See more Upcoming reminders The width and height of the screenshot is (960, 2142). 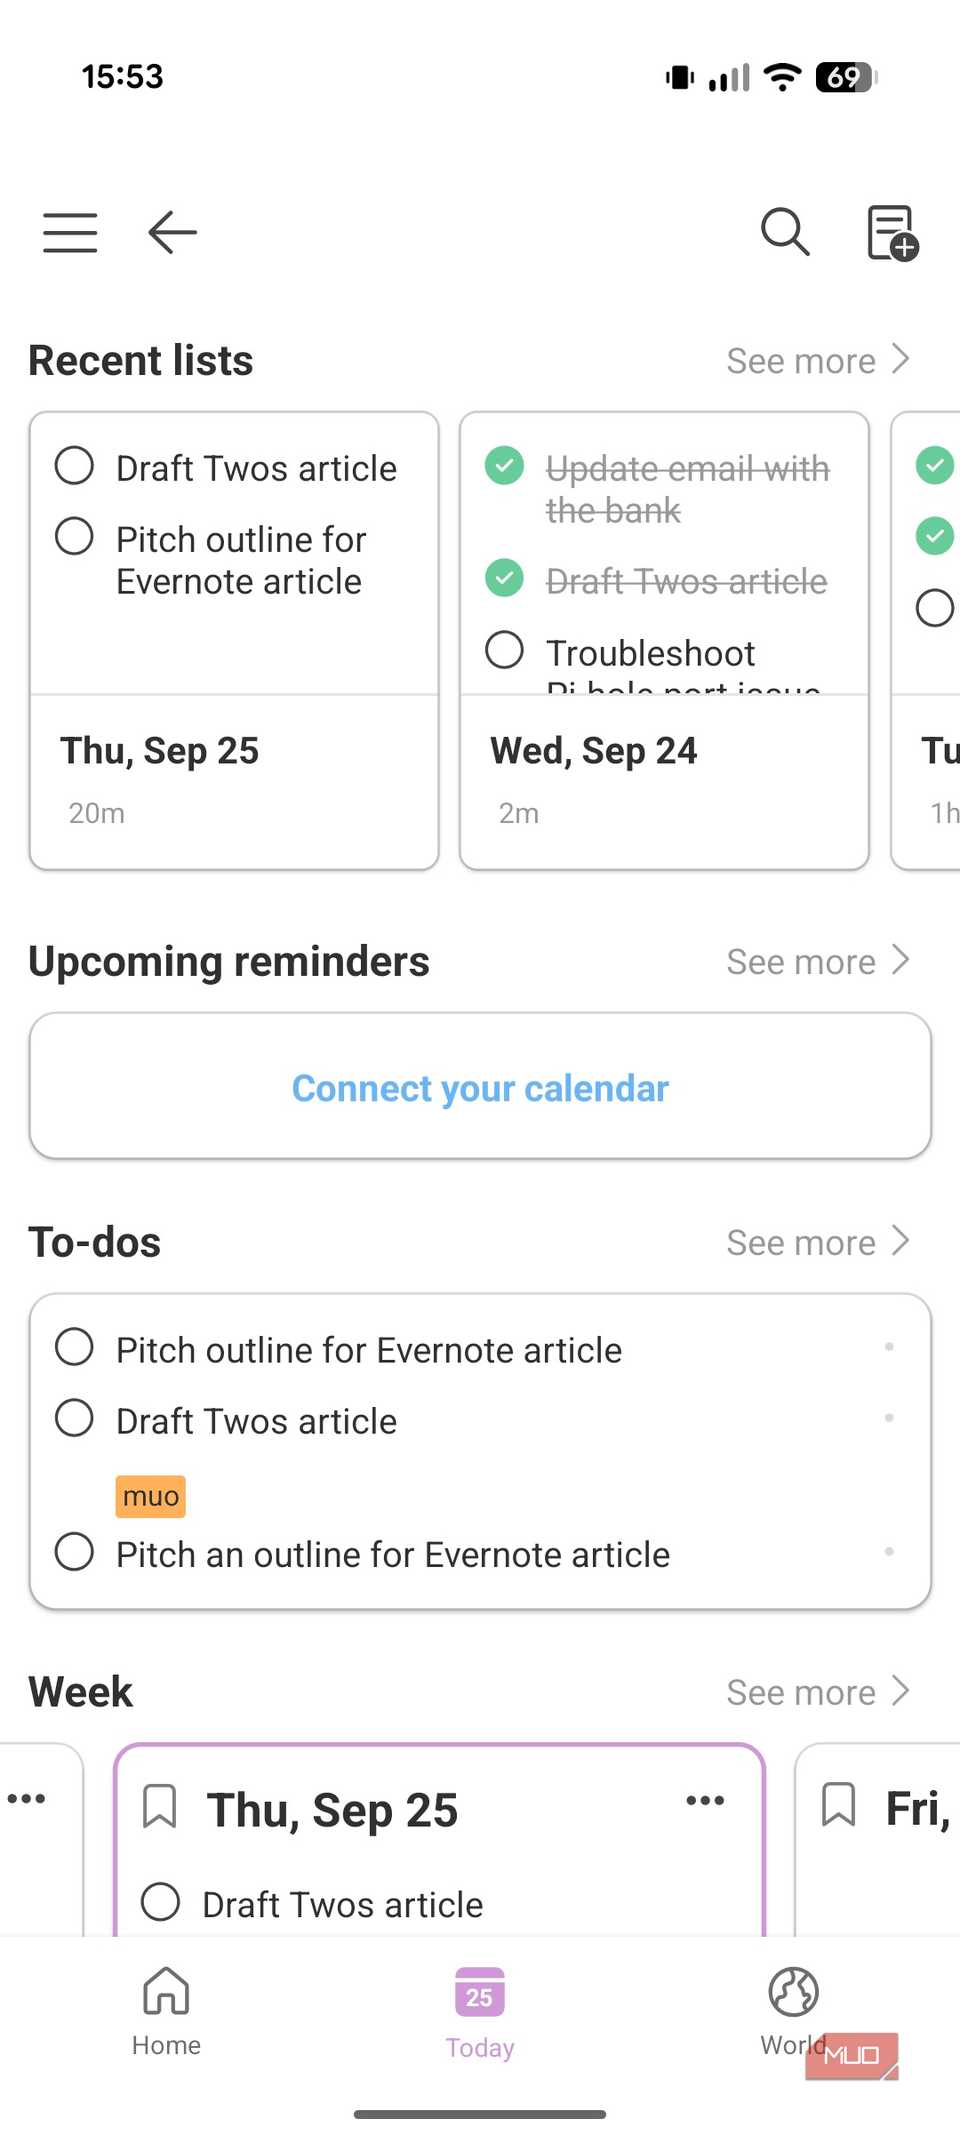click(817, 962)
